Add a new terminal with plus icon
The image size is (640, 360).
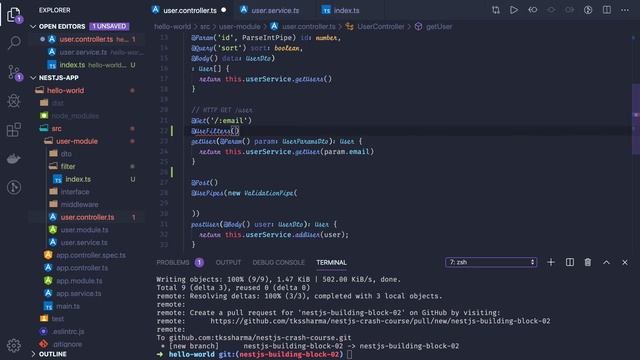(x=551, y=262)
